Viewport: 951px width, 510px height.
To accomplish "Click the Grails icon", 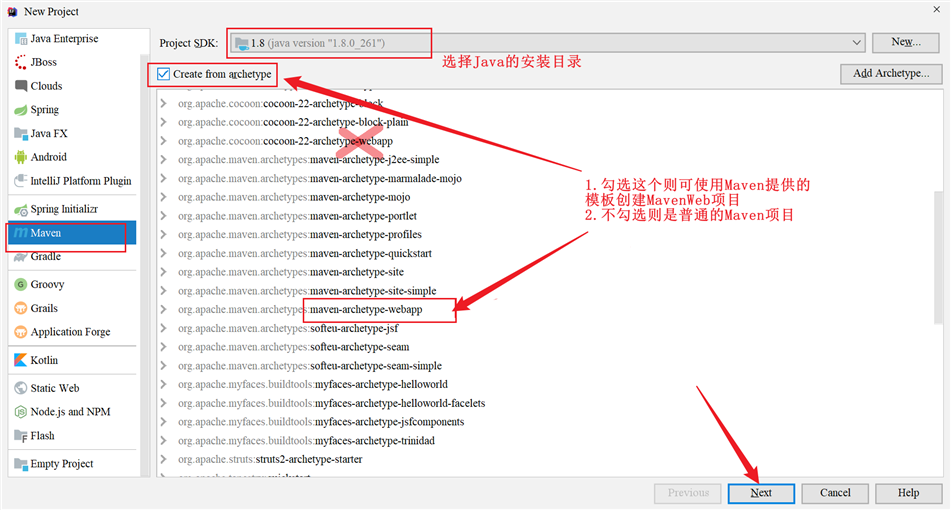I will (21, 308).
